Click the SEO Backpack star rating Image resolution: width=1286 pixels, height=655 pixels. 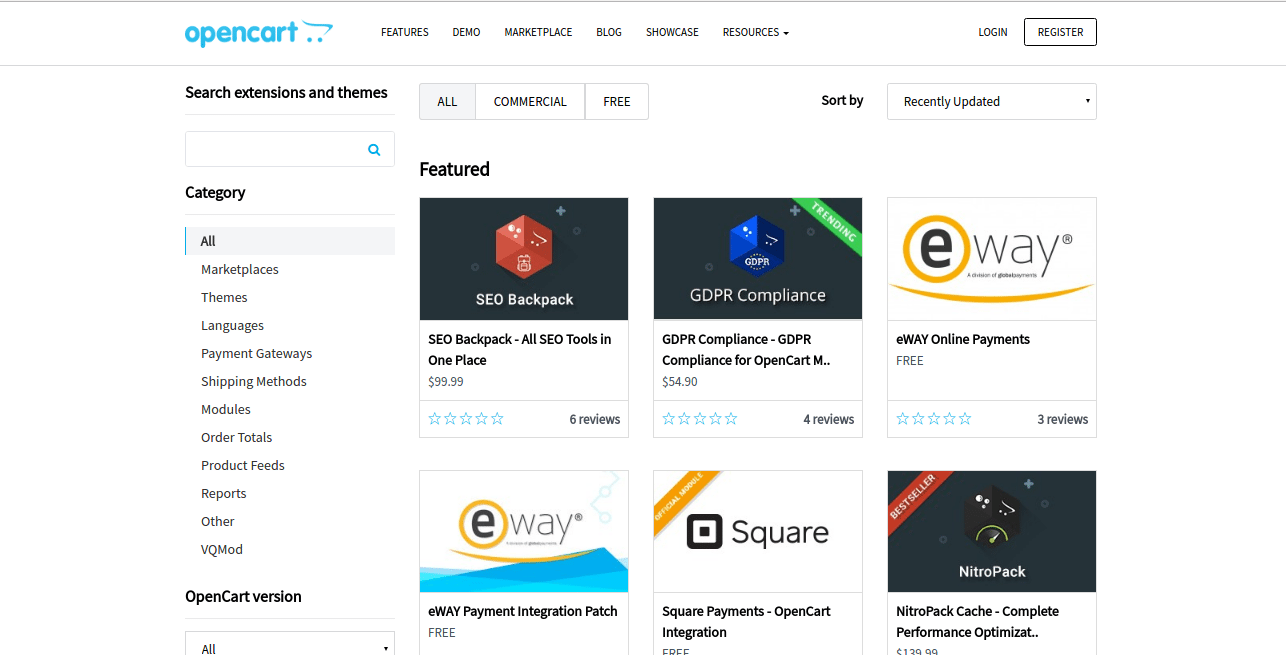(466, 419)
